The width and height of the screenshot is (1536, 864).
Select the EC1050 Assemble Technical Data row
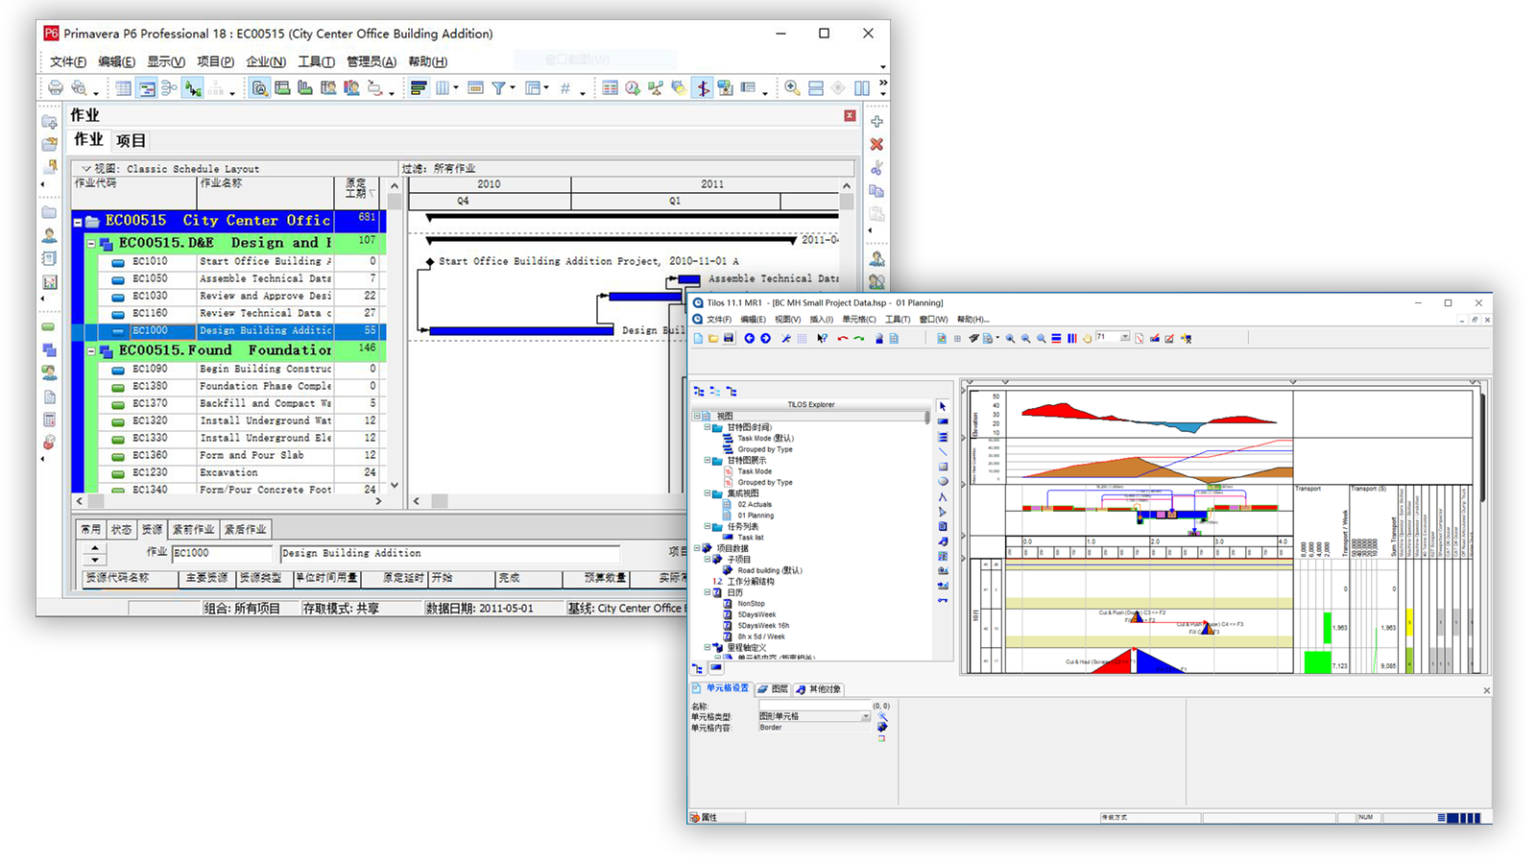pyautogui.click(x=227, y=279)
